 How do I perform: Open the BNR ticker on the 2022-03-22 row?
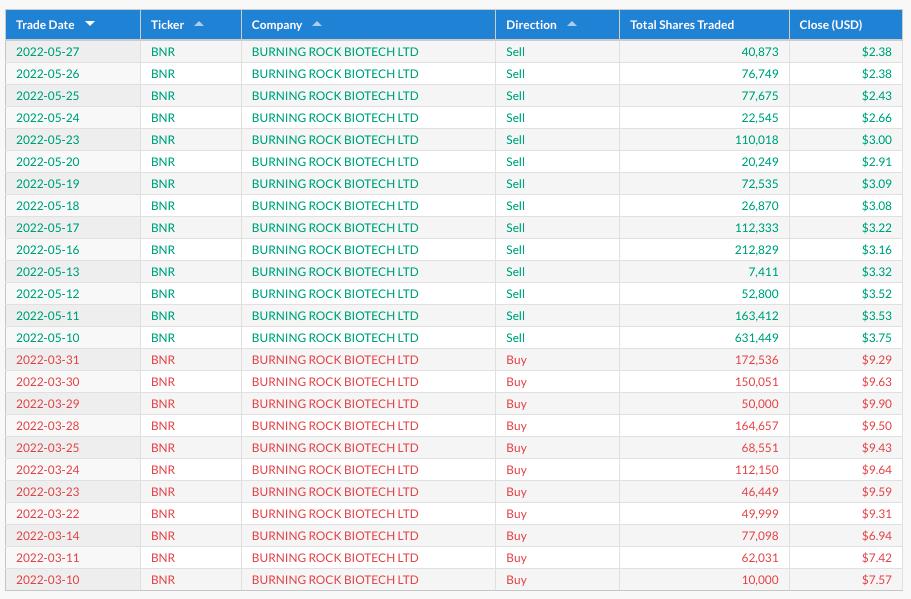tap(163, 514)
